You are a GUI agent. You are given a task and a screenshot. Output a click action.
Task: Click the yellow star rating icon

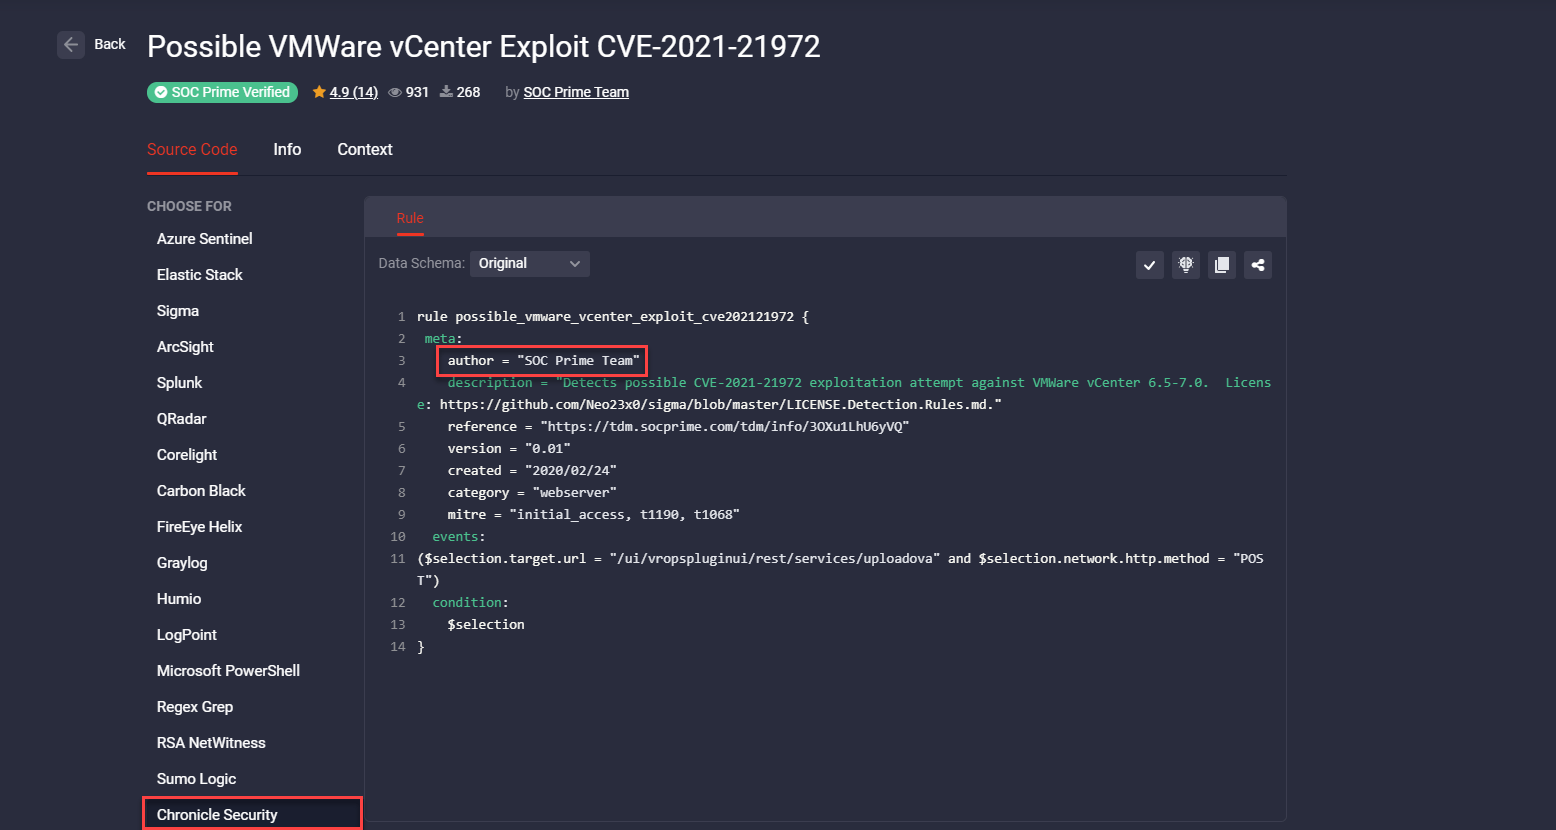[x=318, y=91]
